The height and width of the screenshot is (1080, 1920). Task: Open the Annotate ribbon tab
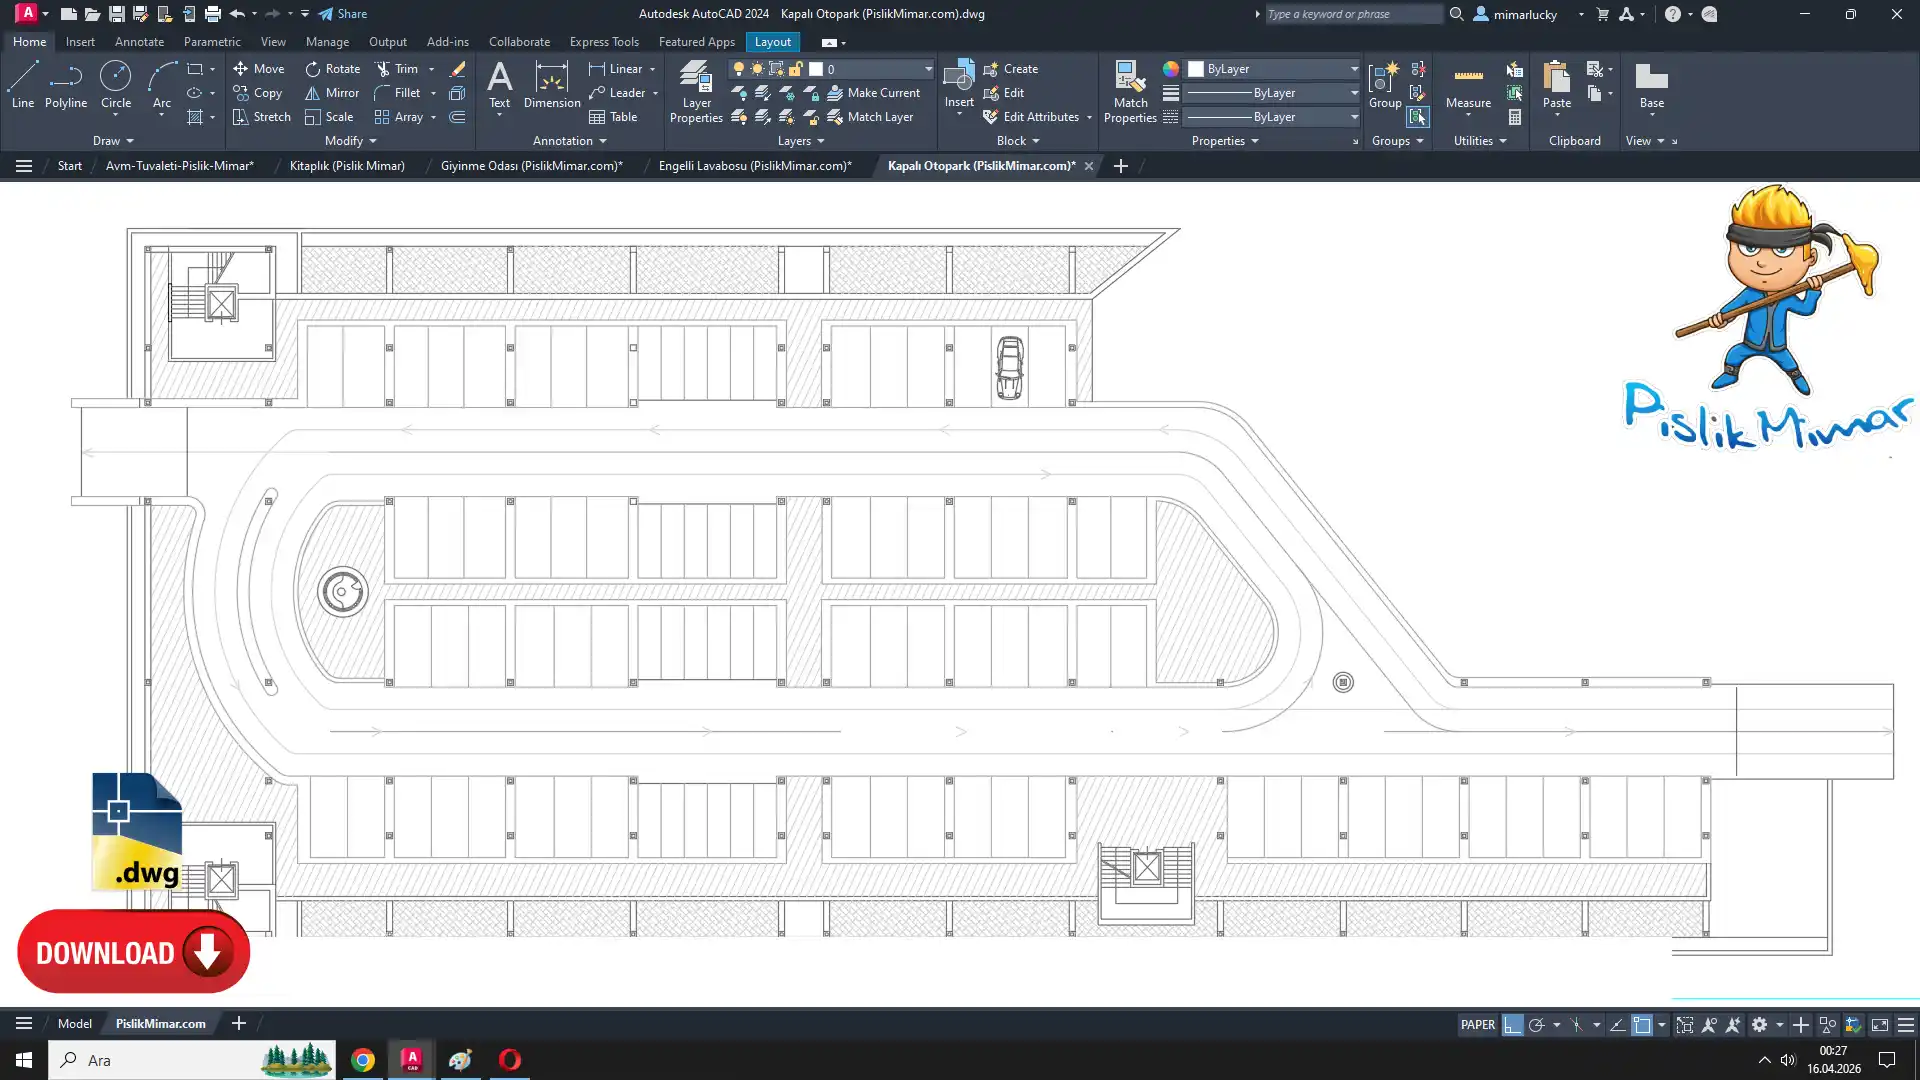click(x=139, y=42)
